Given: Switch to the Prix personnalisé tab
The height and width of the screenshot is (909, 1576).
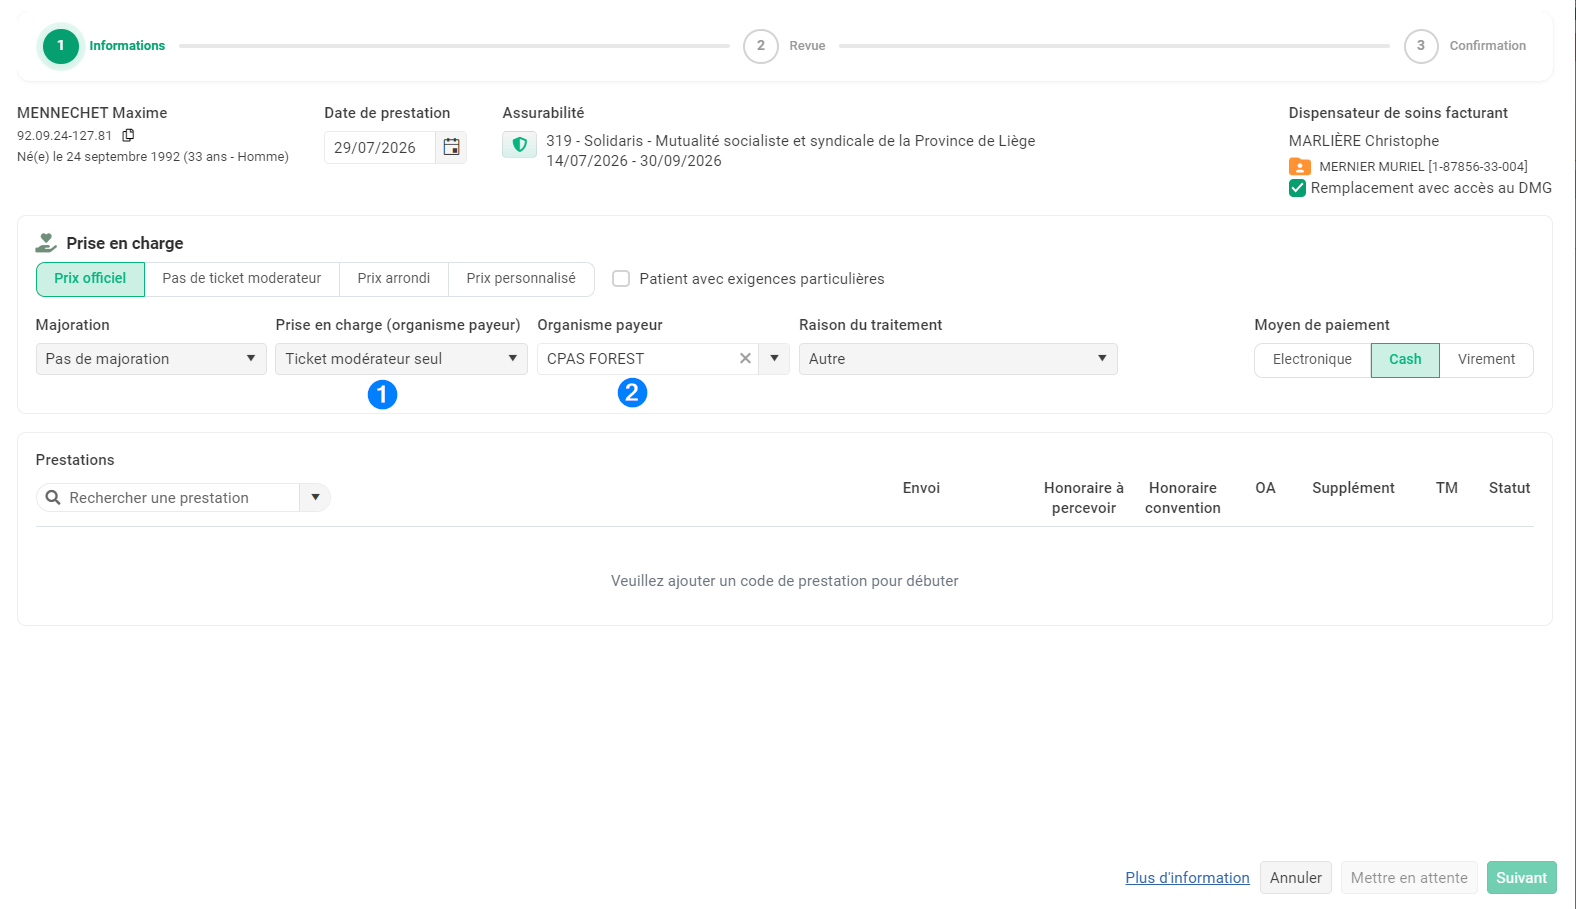Looking at the screenshot, I should [x=521, y=279].
